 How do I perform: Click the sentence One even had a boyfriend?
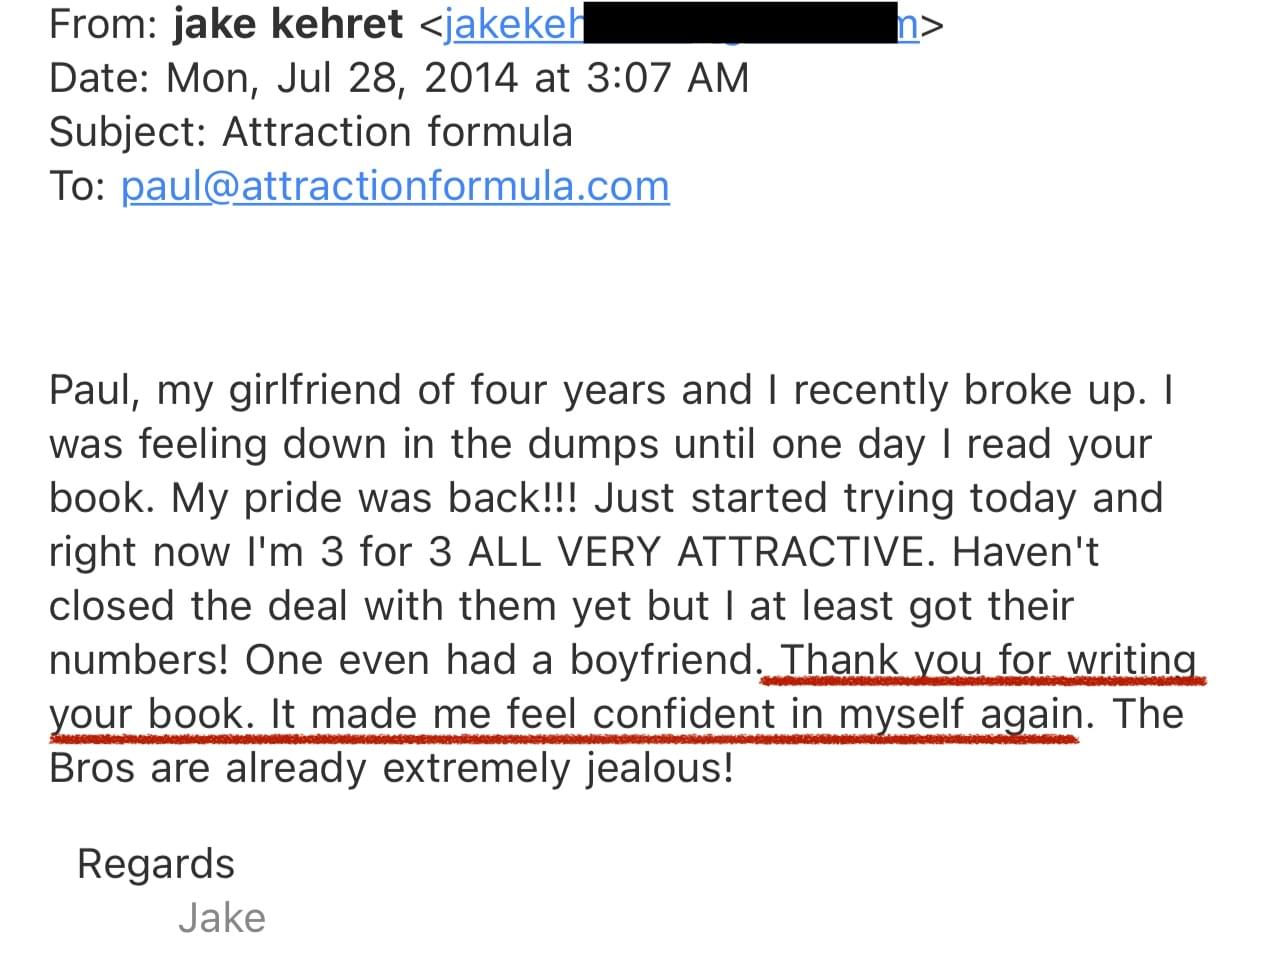point(502,660)
